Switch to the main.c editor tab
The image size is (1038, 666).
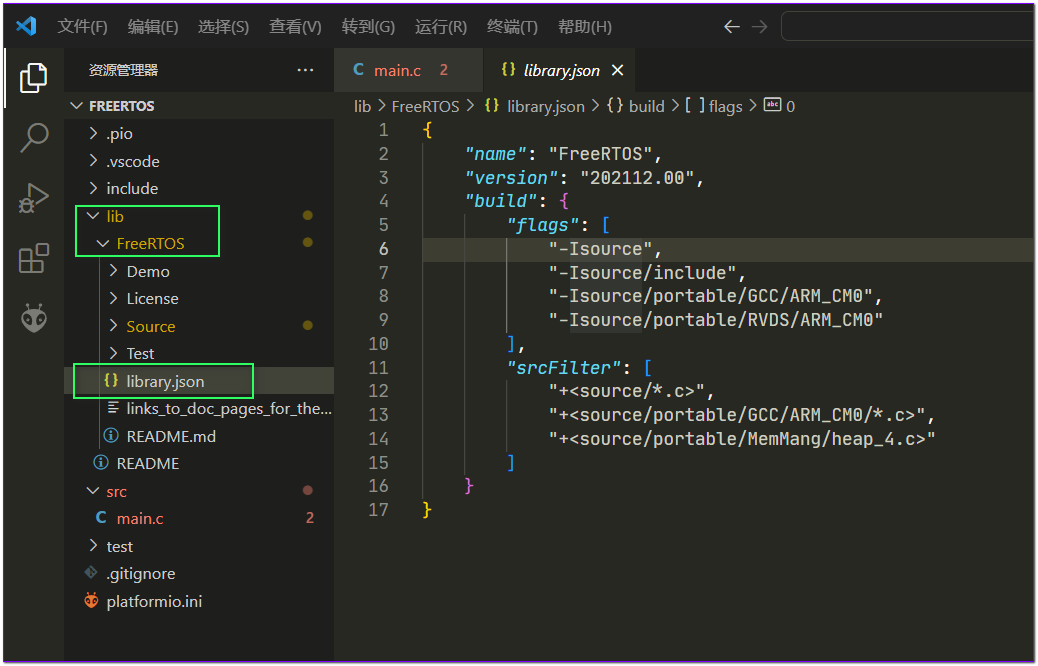[408, 70]
